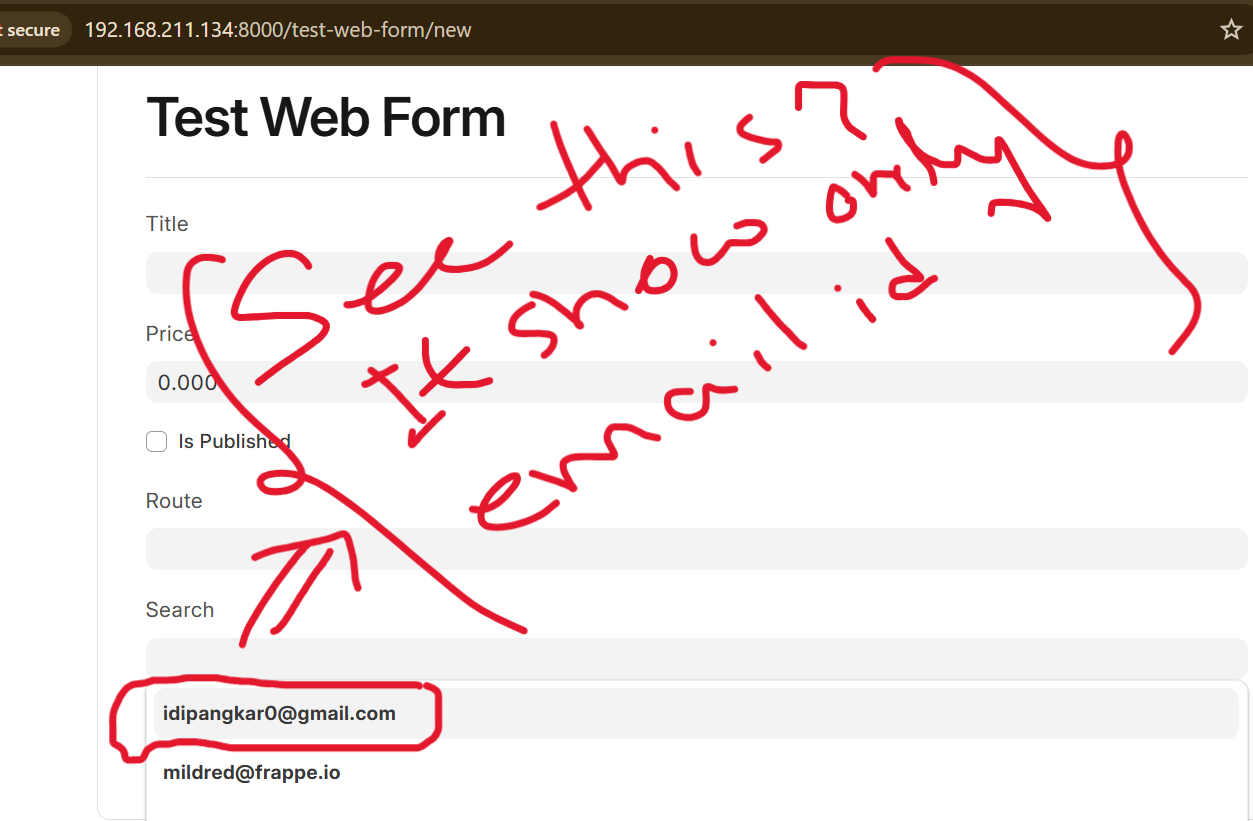This screenshot has height=821, width=1253.
Task: Click the Price field showing 0.000
Action: coord(696,382)
